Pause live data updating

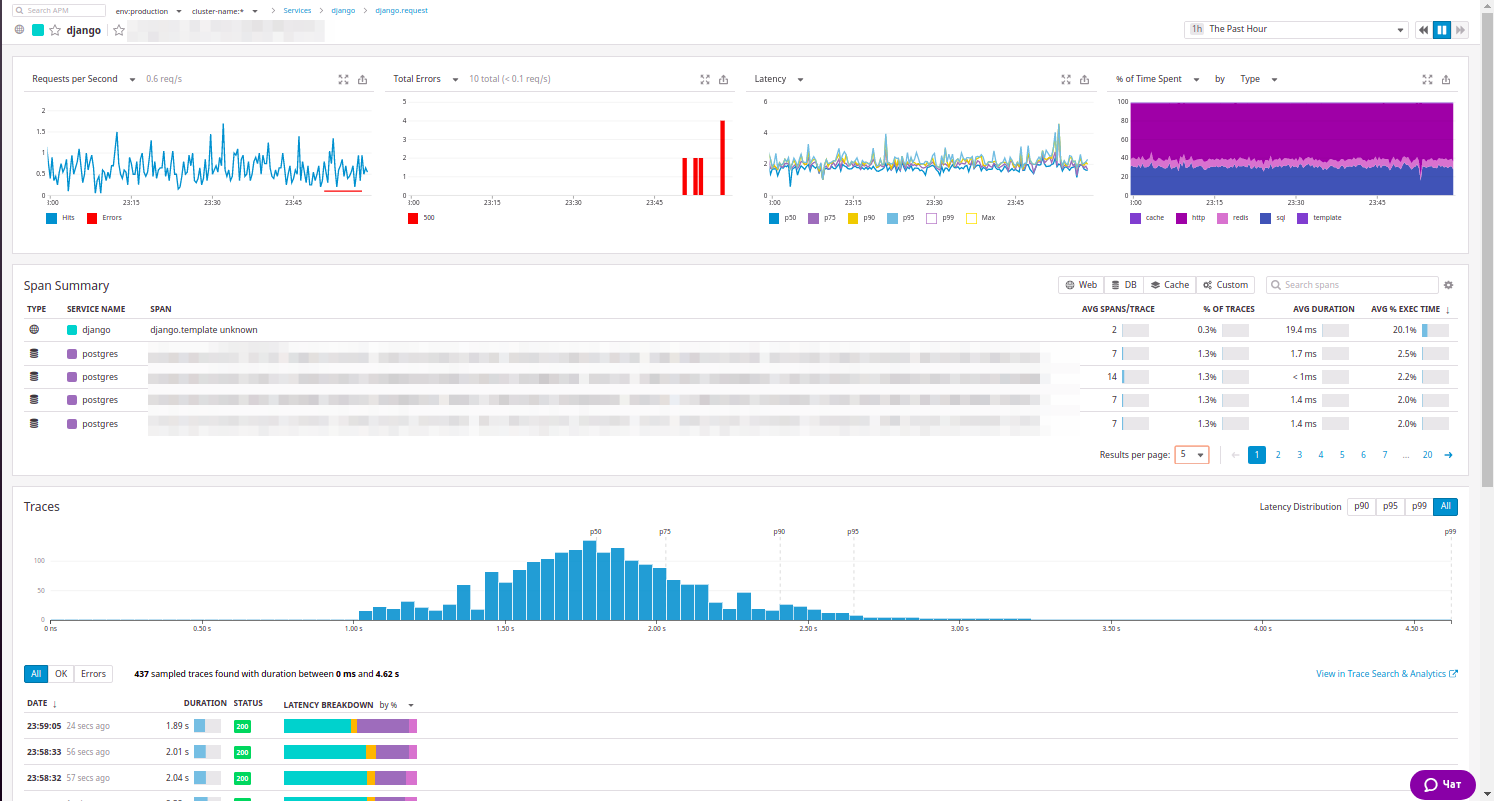click(x=1441, y=29)
